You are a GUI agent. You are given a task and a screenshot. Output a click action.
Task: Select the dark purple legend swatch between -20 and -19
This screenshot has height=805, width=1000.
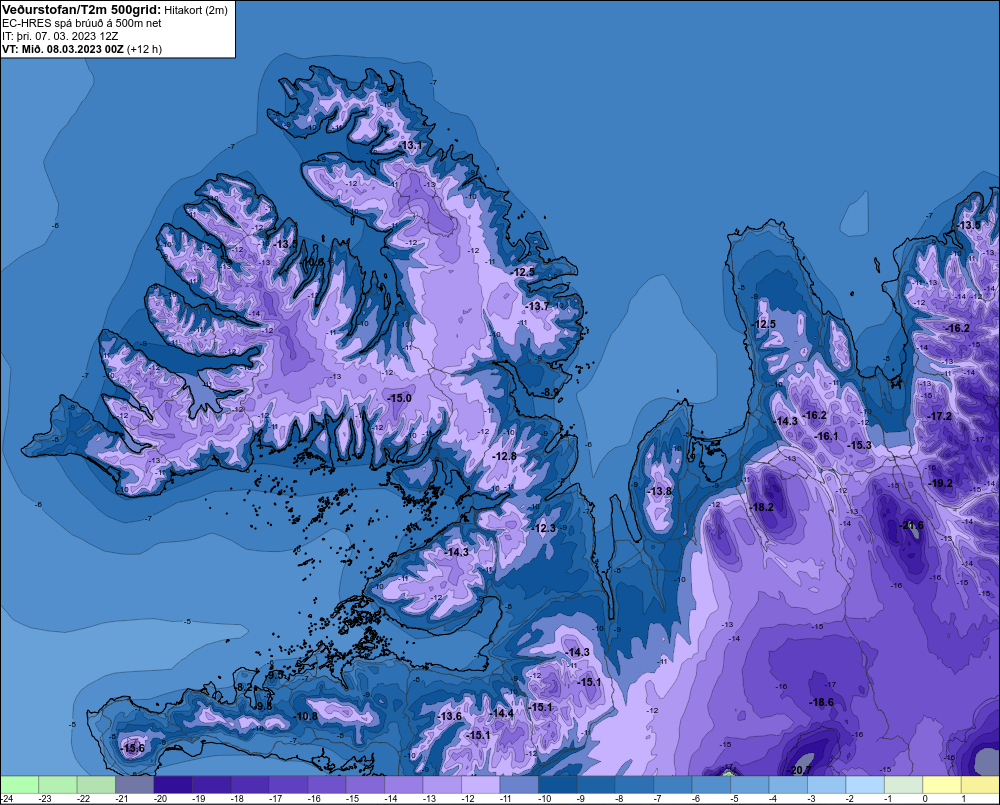pyautogui.click(x=173, y=785)
